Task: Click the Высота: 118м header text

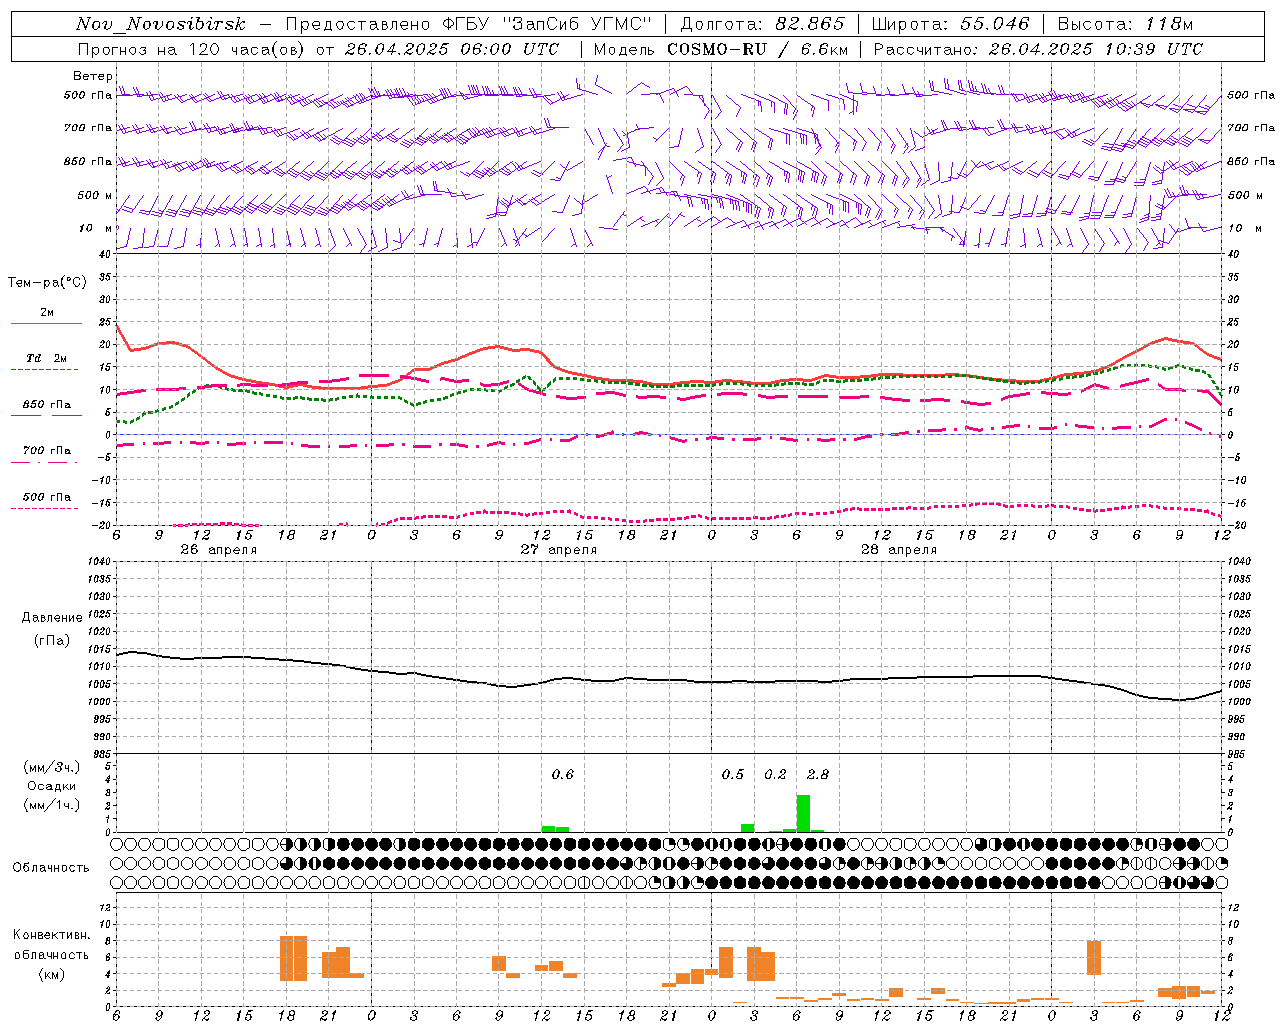Action: 1125,24
